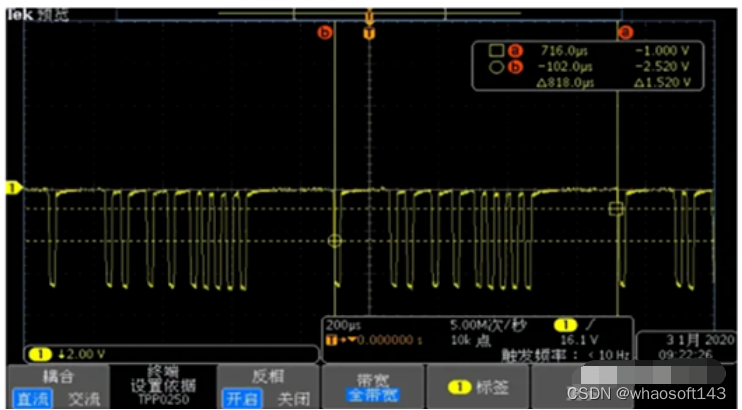Click channel 1 ground reference marker on left edge
This screenshot has height=410, width=742.
click(x=13, y=188)
